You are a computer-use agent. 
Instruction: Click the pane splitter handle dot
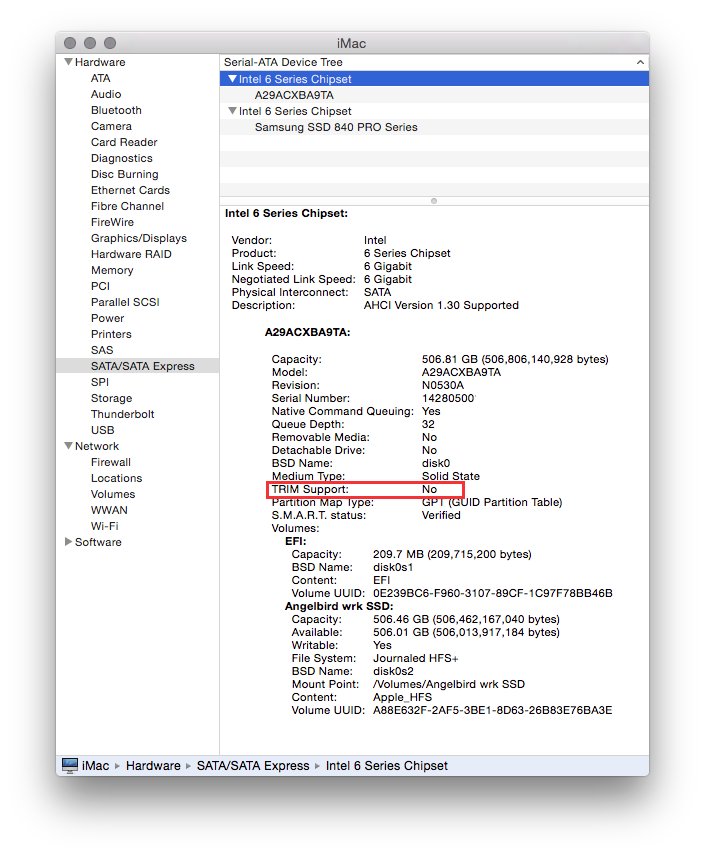pos(434,201)
